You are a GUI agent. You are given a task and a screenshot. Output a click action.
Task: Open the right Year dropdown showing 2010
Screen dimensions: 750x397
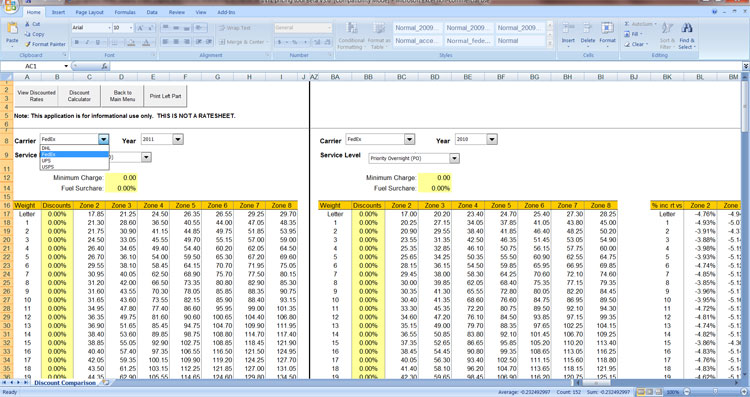click(492, 139)
